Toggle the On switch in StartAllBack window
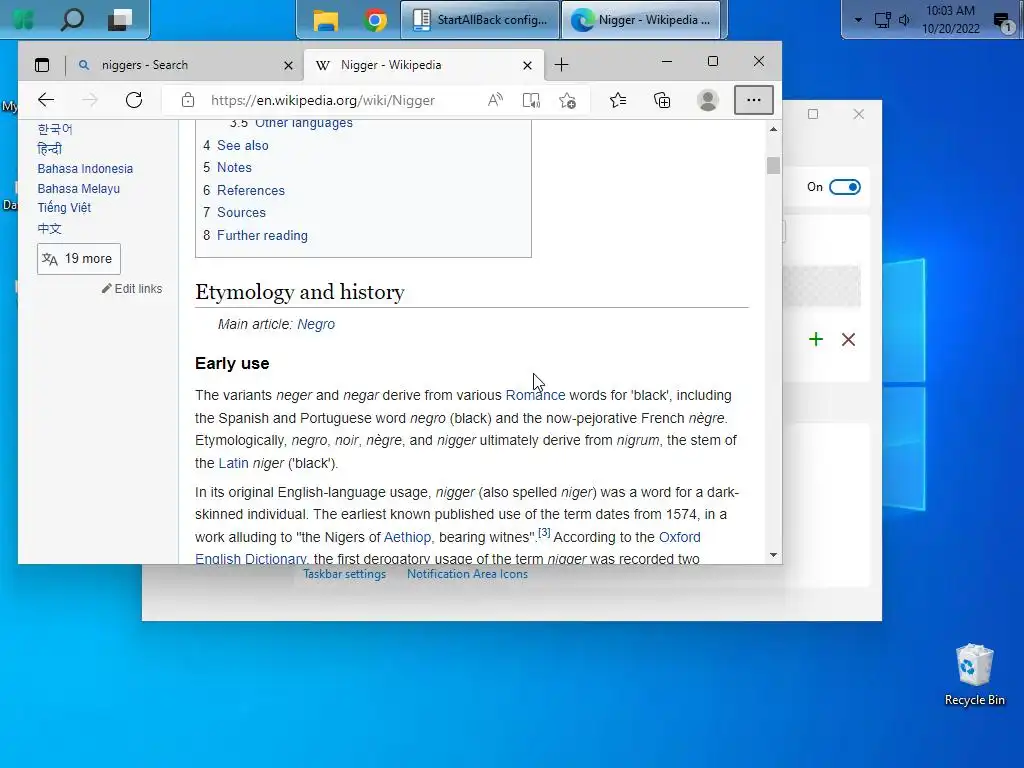The width and height of the screenshot is (1024, 768). [844, 187]
